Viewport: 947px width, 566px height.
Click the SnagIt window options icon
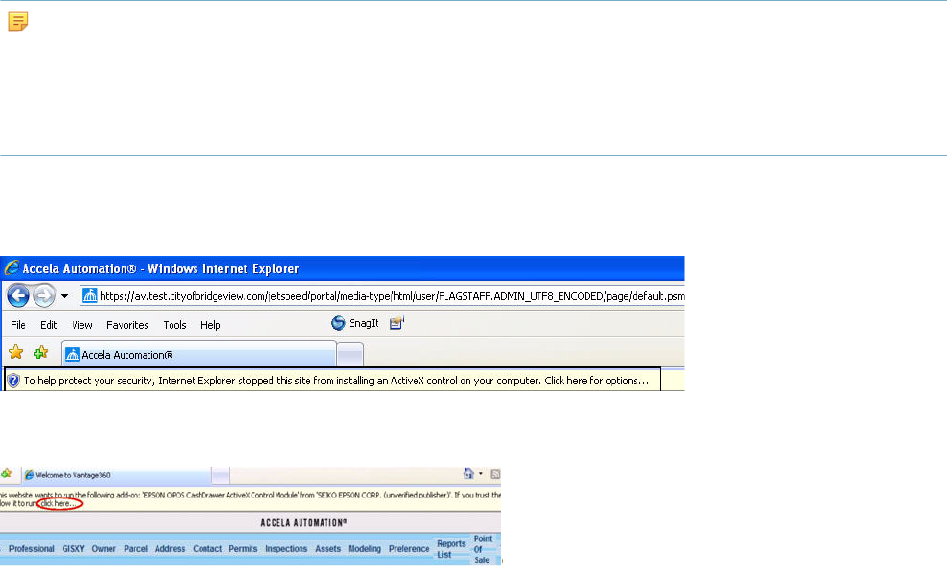point(397,323)
